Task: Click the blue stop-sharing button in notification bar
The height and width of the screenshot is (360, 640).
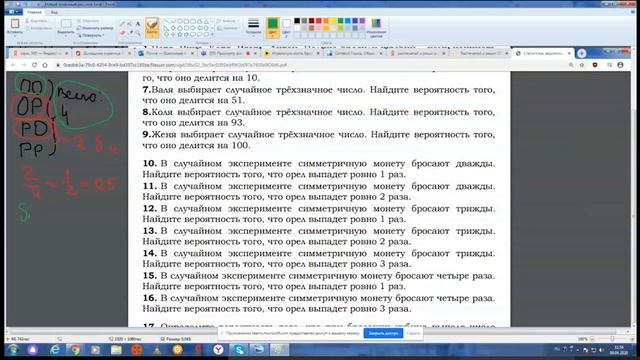Action: pos(383,333)
